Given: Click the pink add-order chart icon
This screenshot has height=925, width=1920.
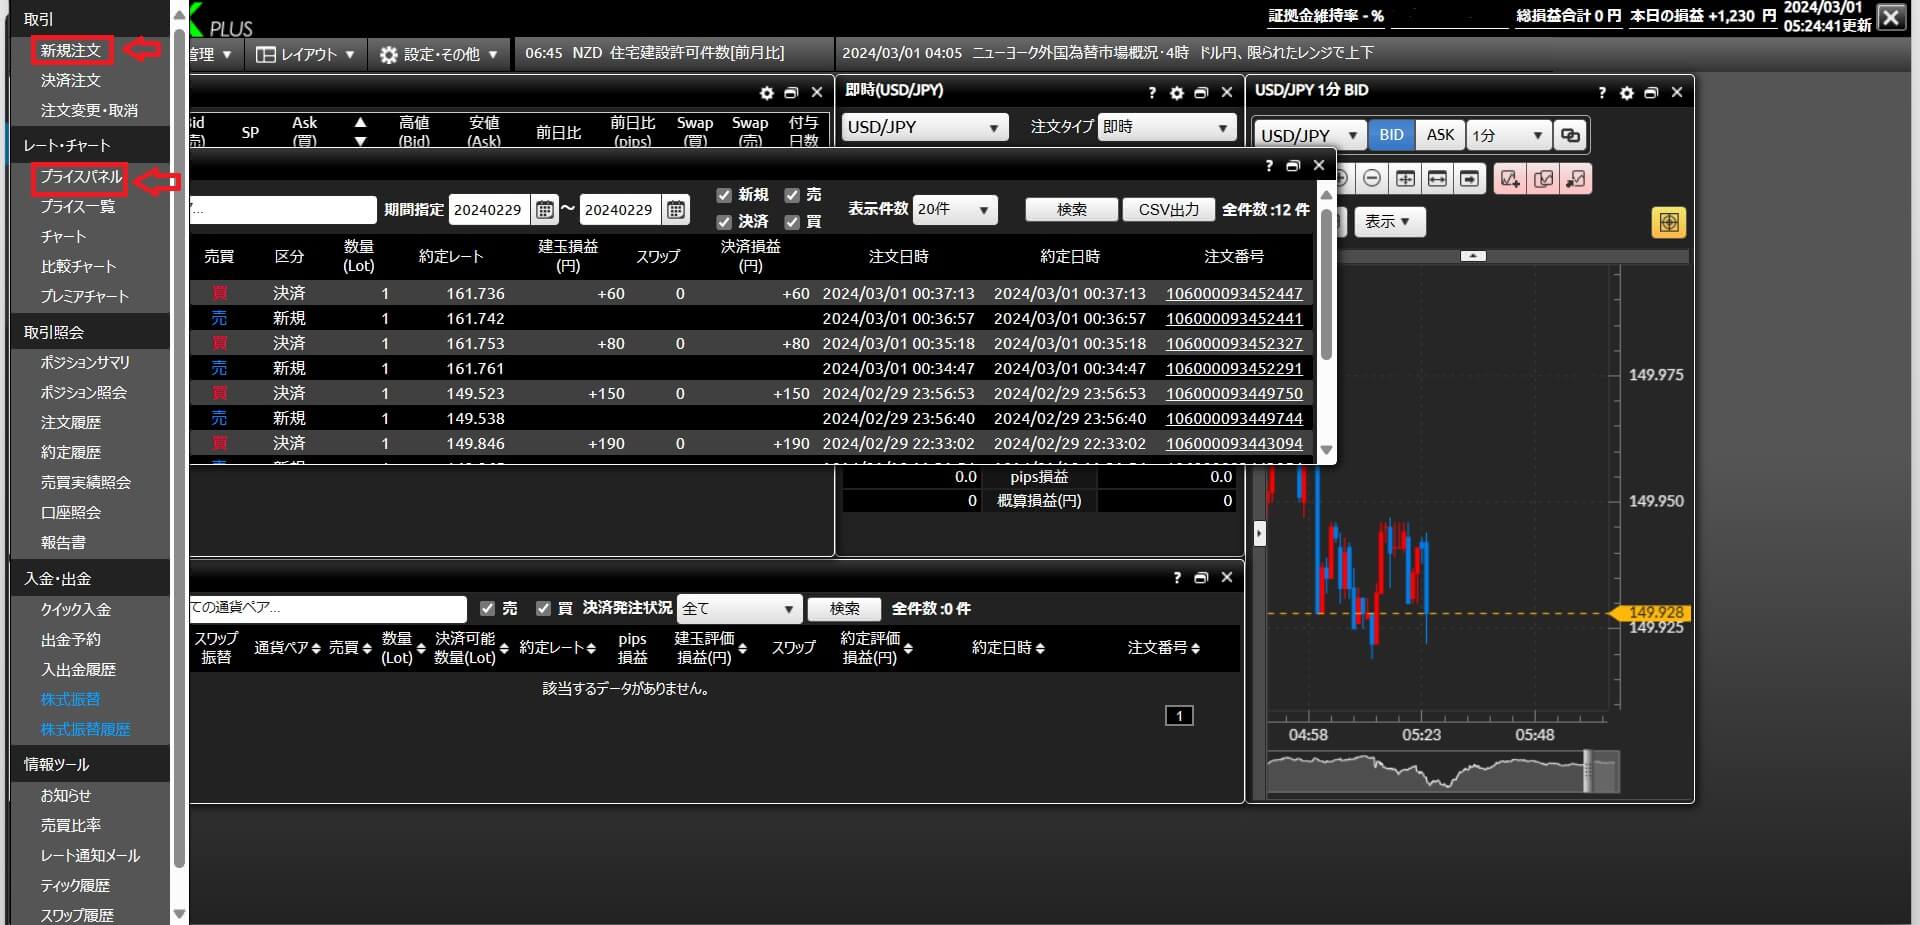Looking at the screenshot, I should 1510,179.
